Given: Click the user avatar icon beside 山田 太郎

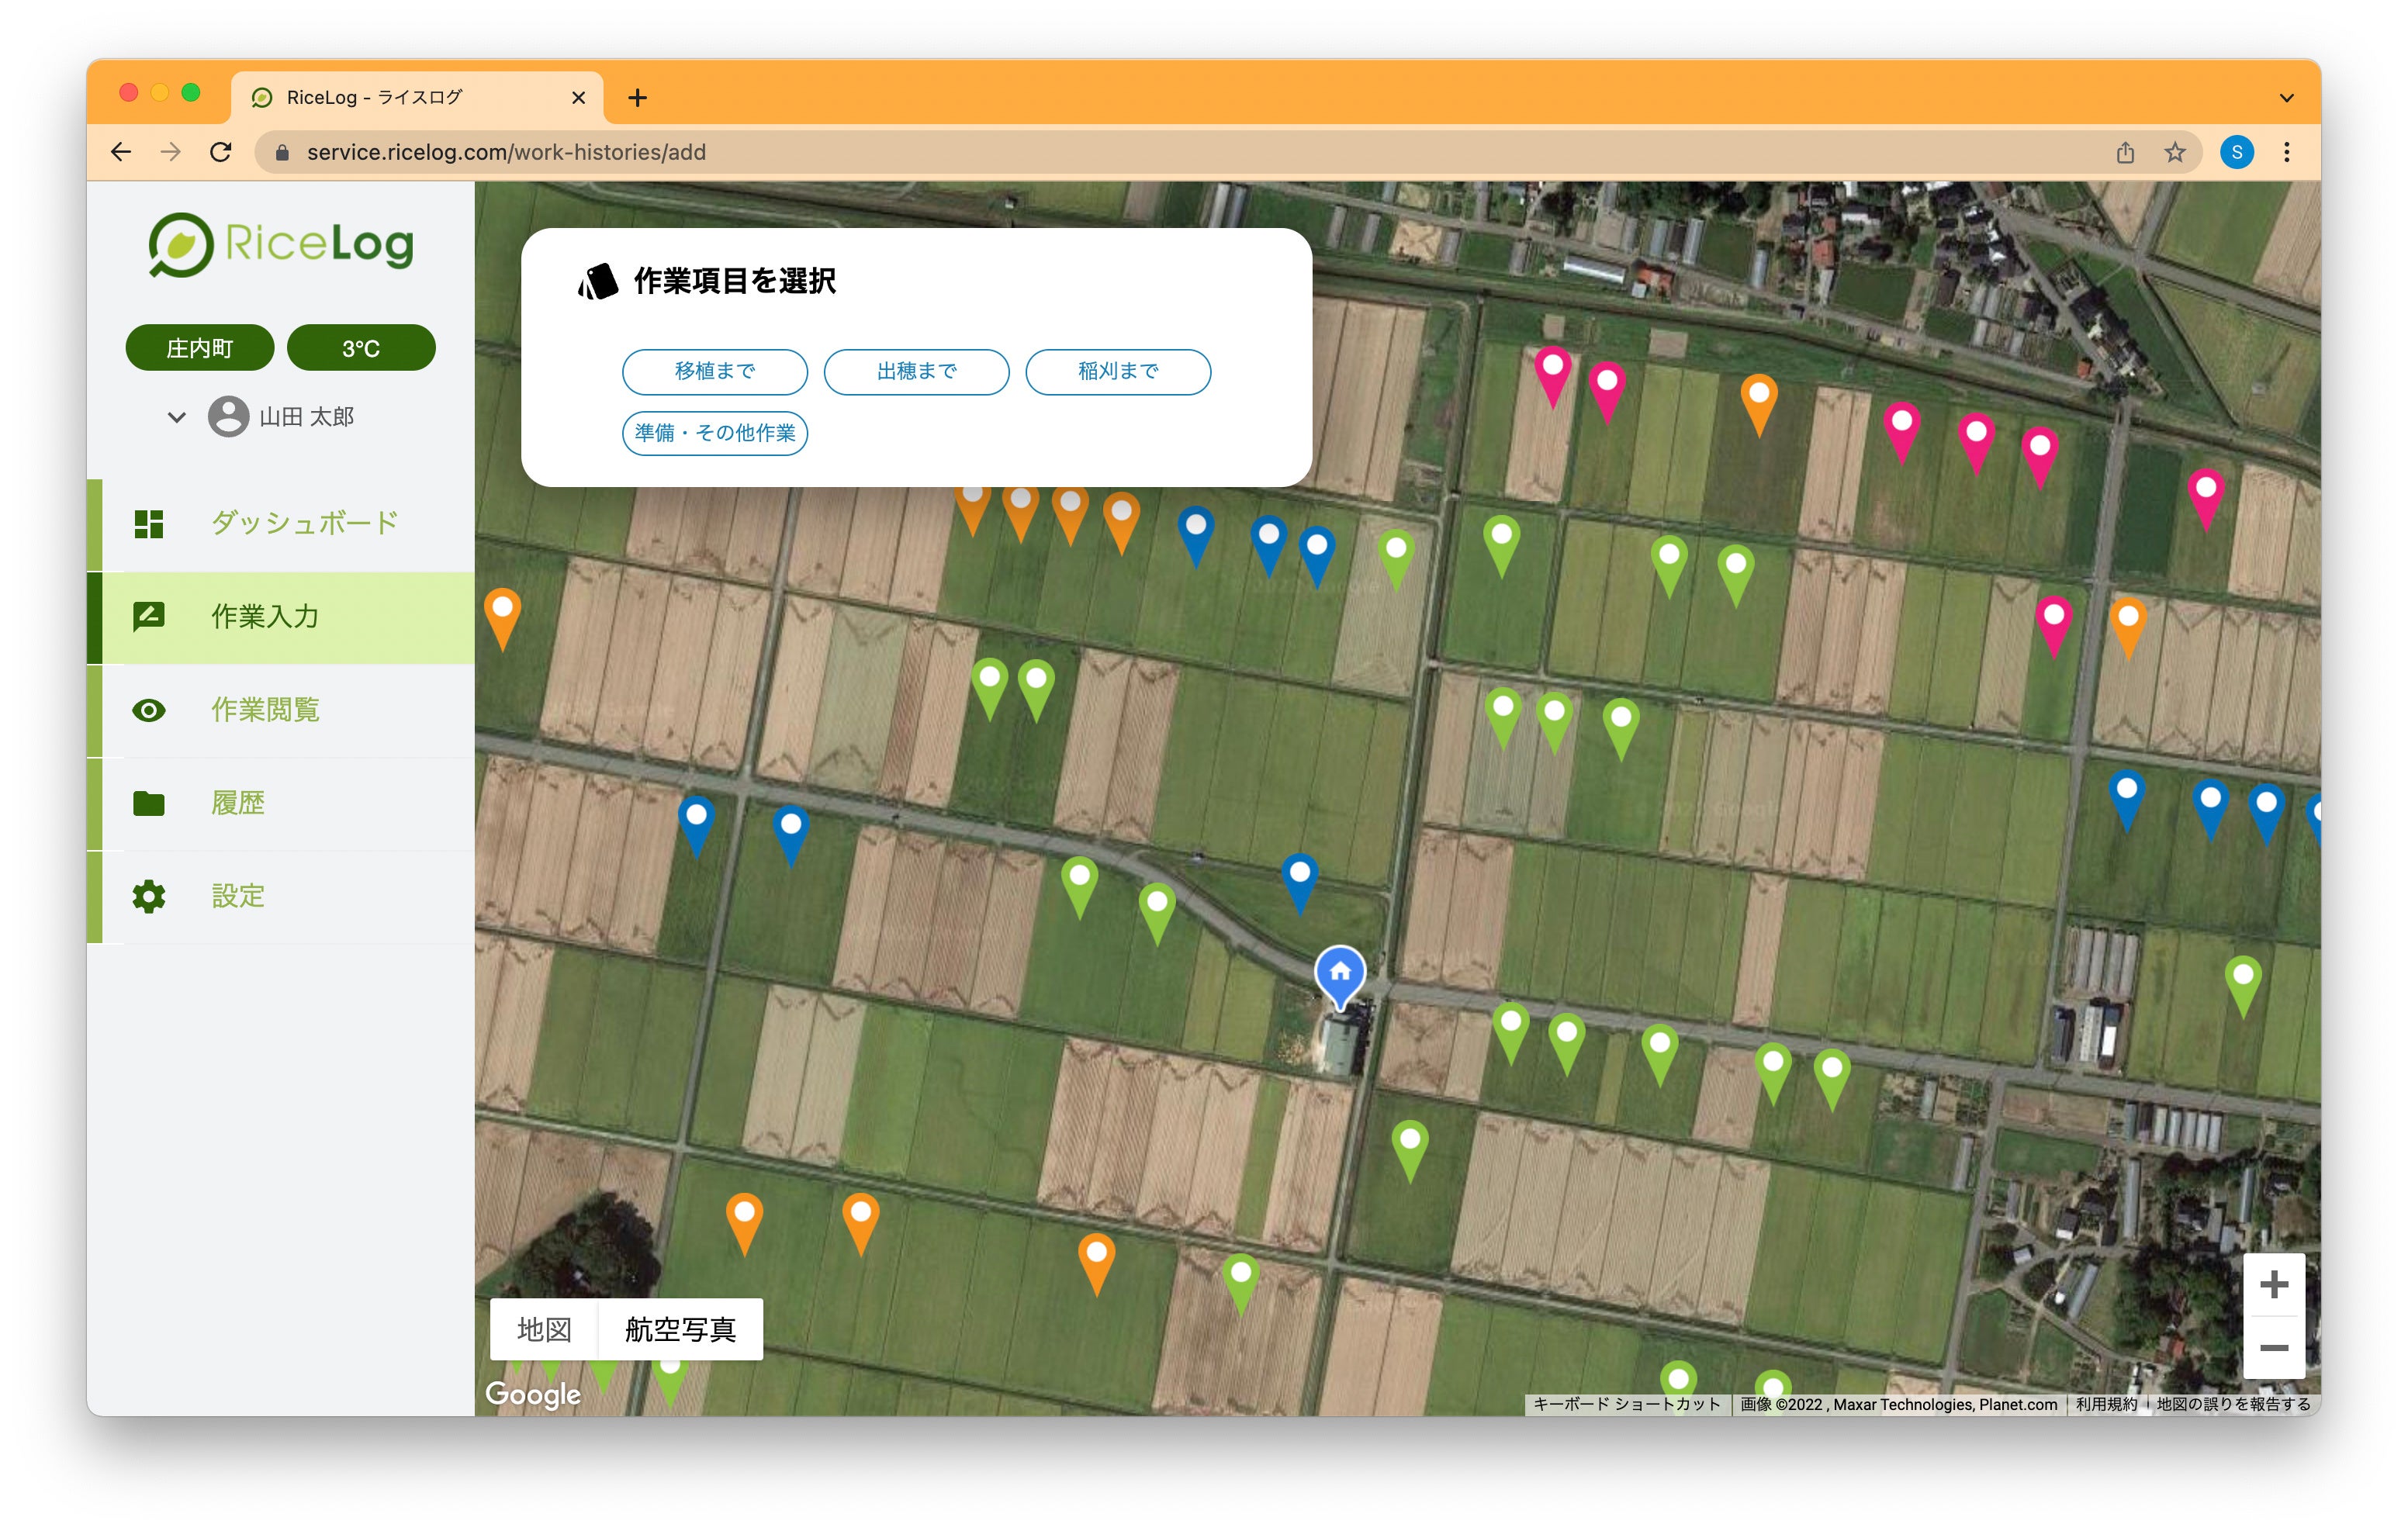Looking at the screenshot, I should click(228, 417).
